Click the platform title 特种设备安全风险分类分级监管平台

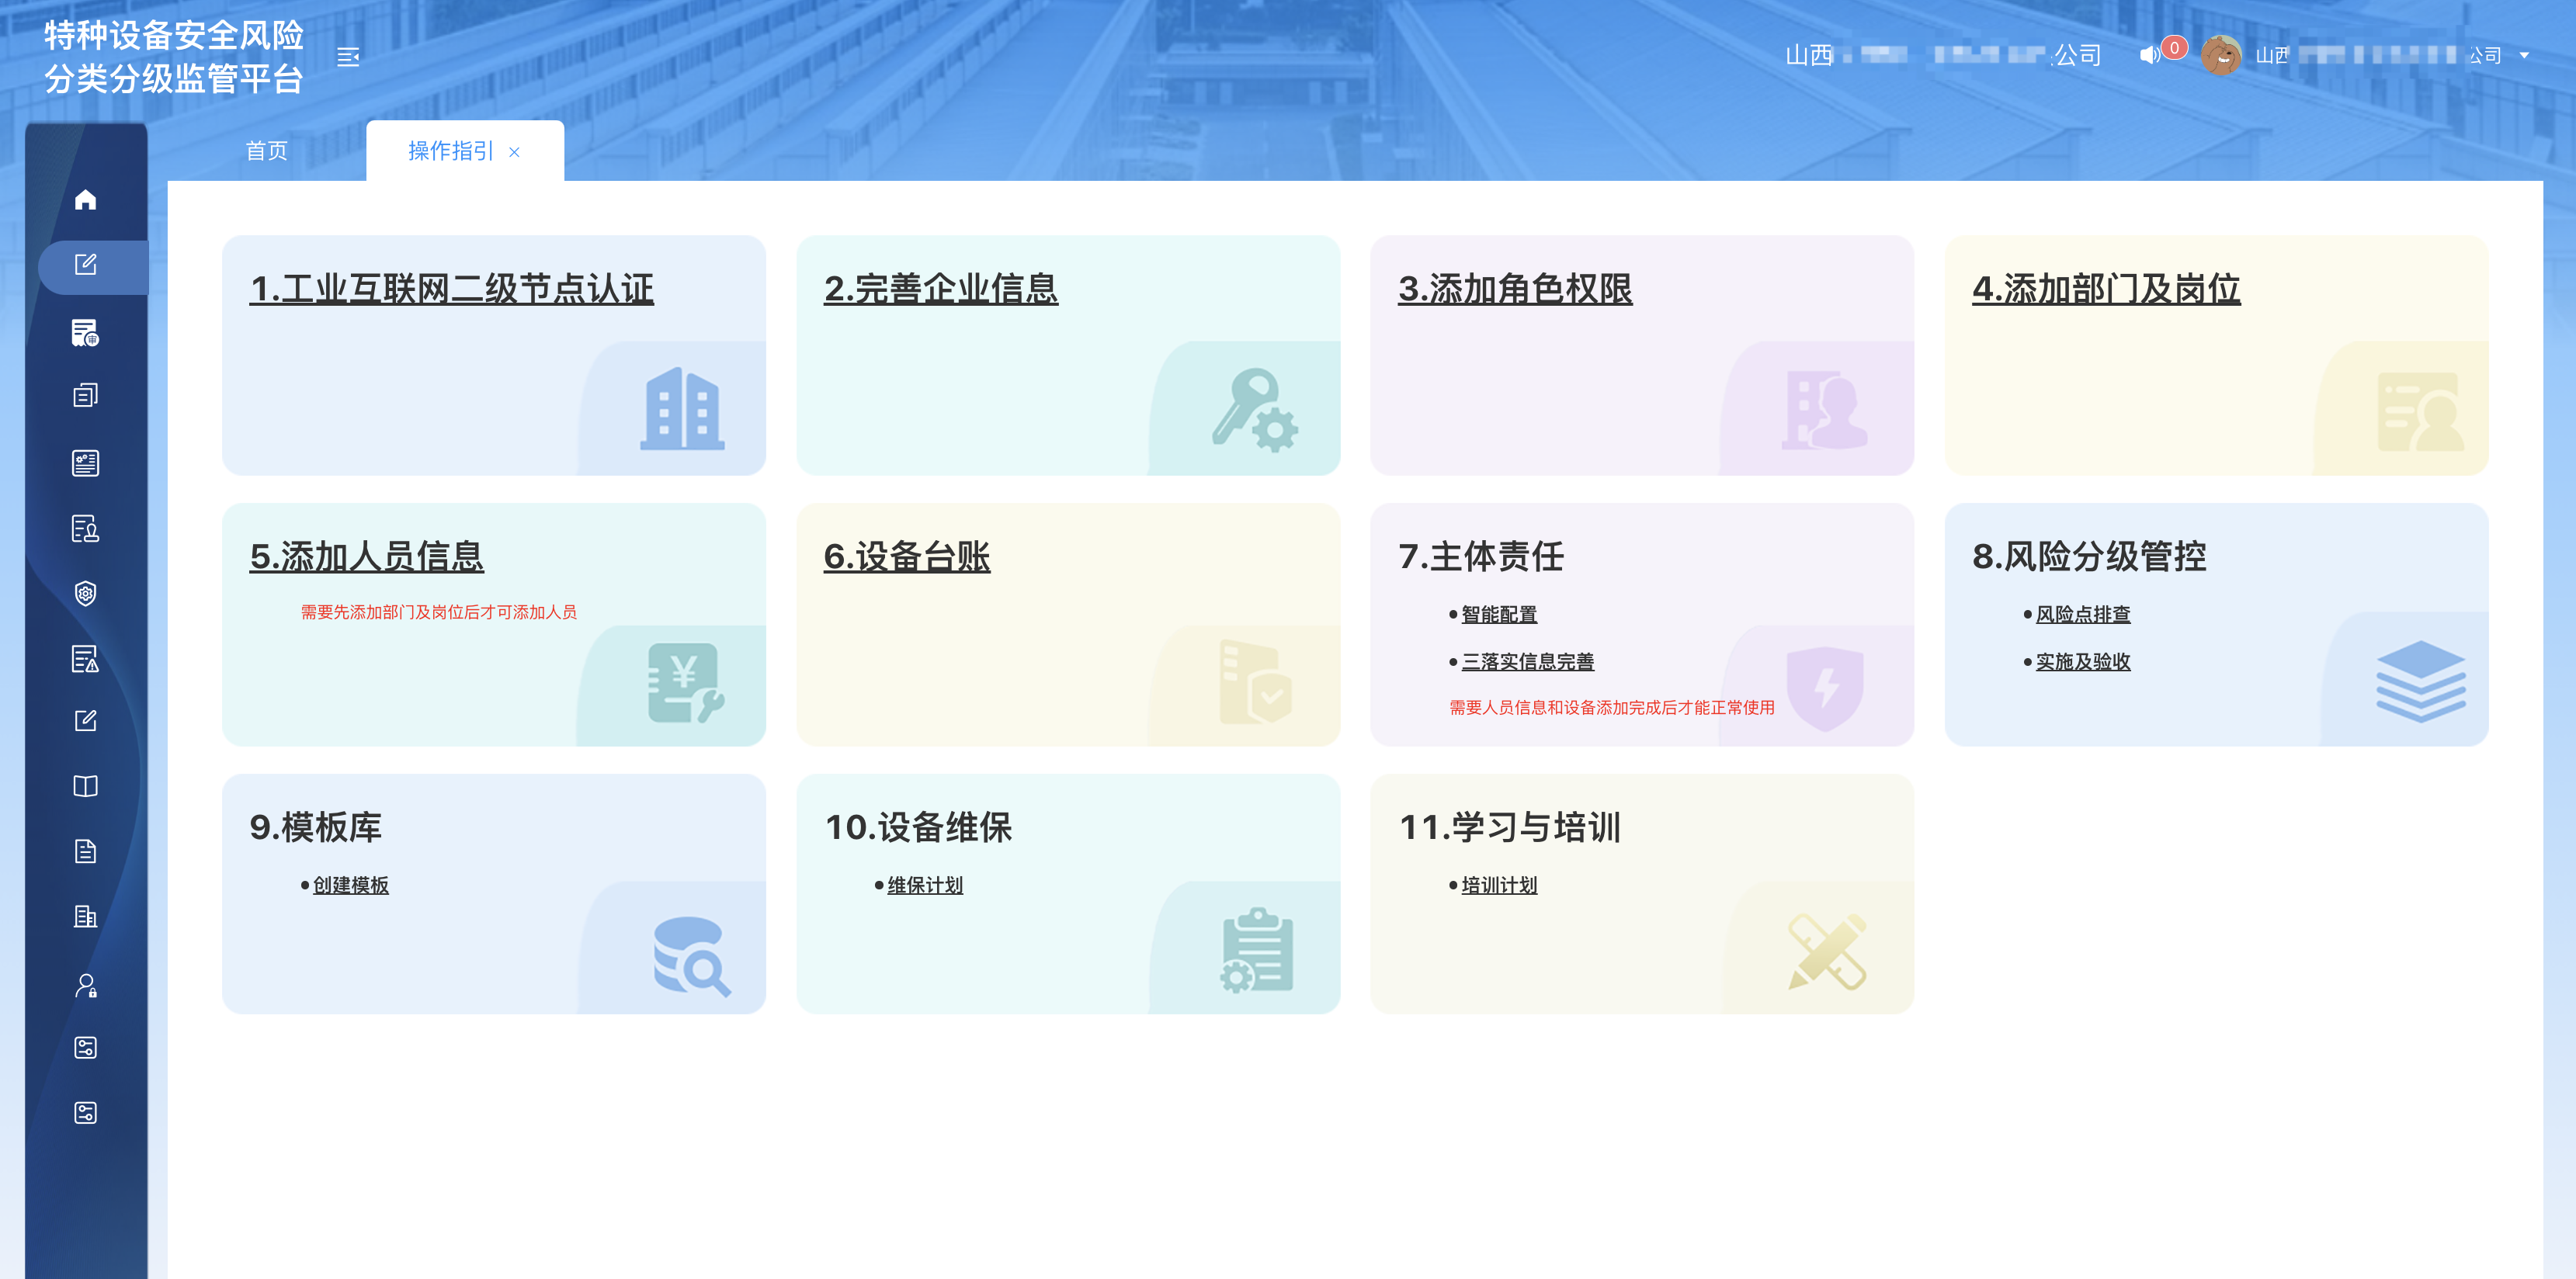[174, 57]
